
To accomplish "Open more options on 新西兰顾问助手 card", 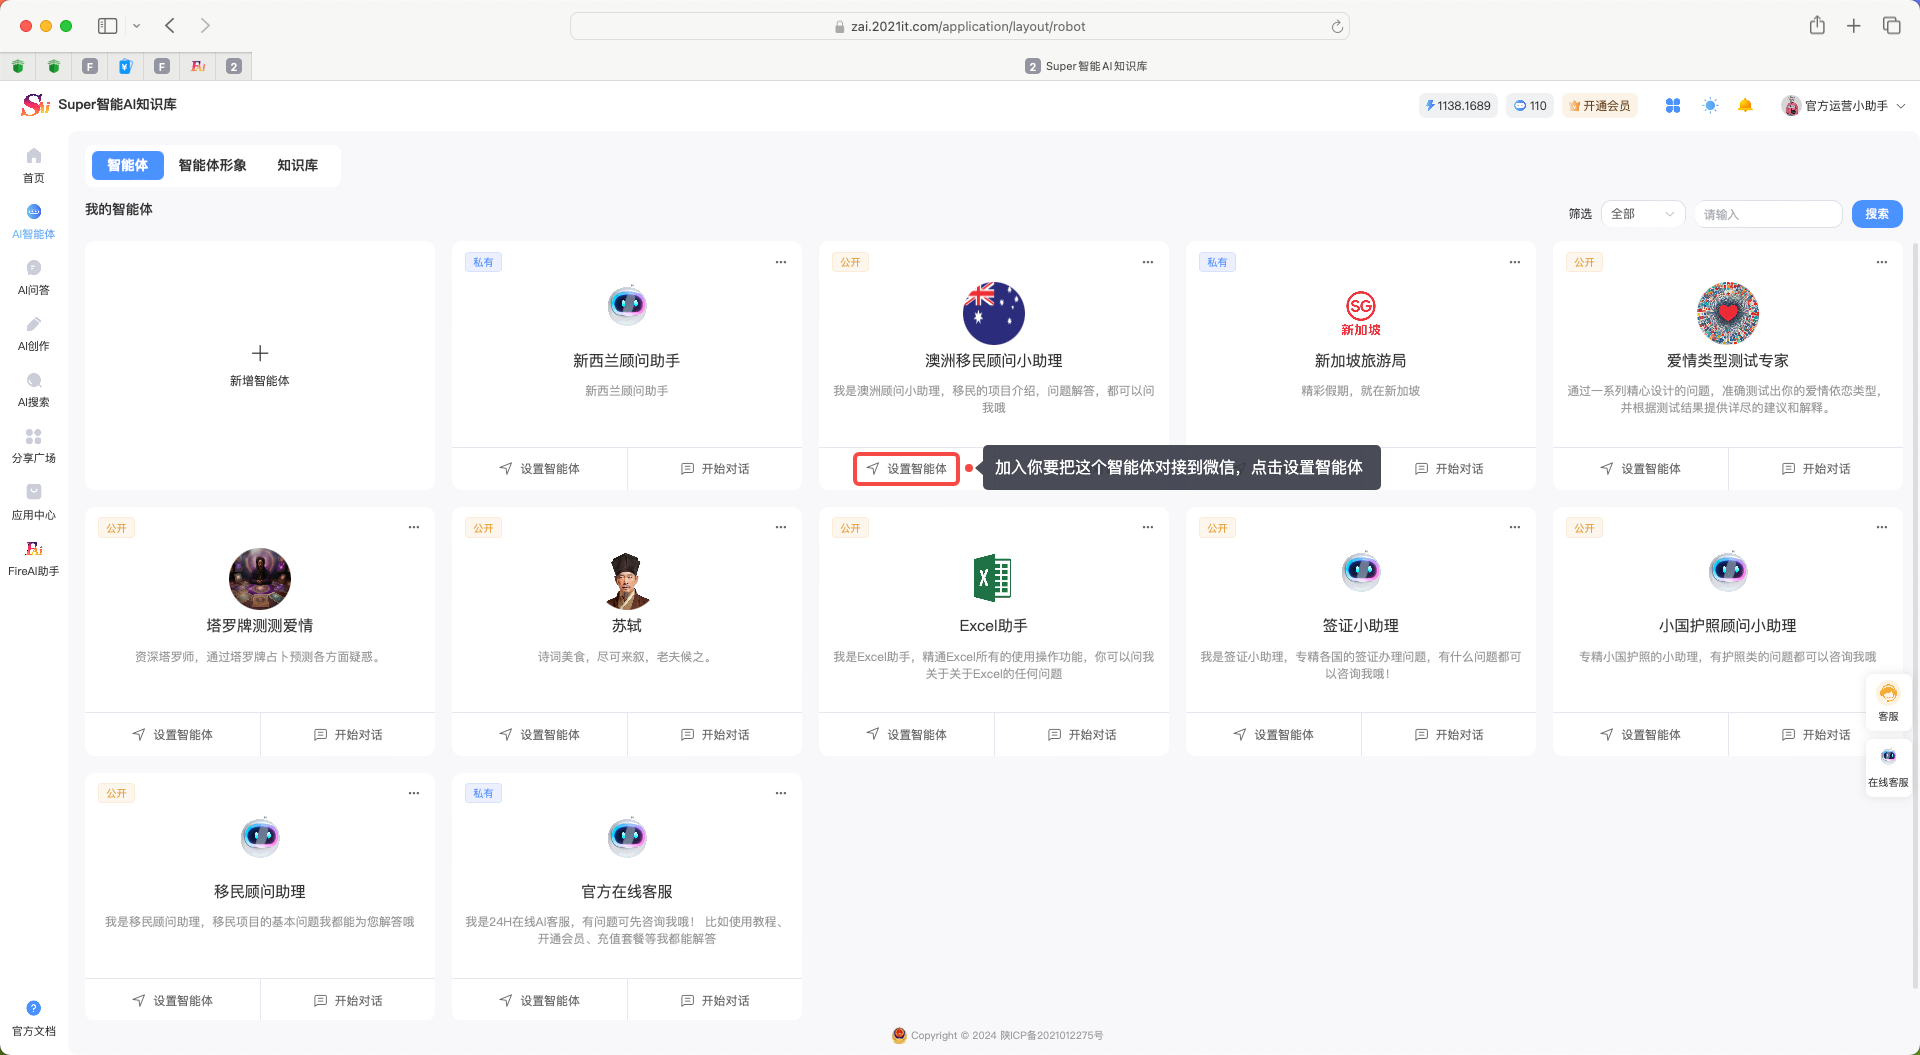I will 781,262.
